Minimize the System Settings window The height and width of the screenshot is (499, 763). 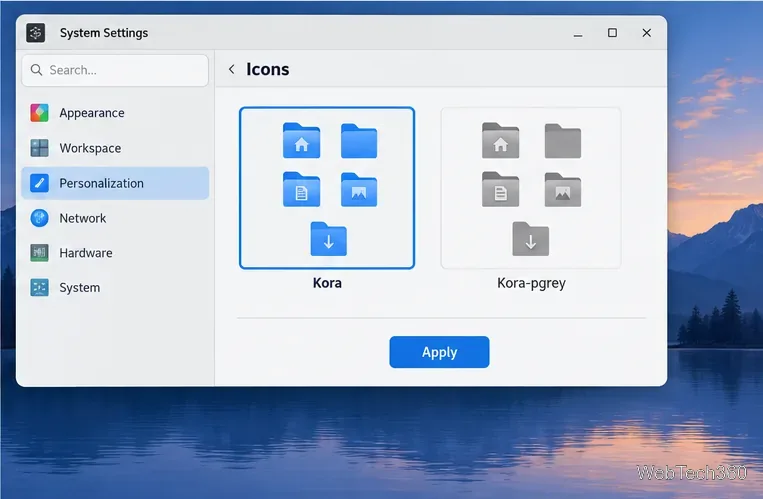578,33
